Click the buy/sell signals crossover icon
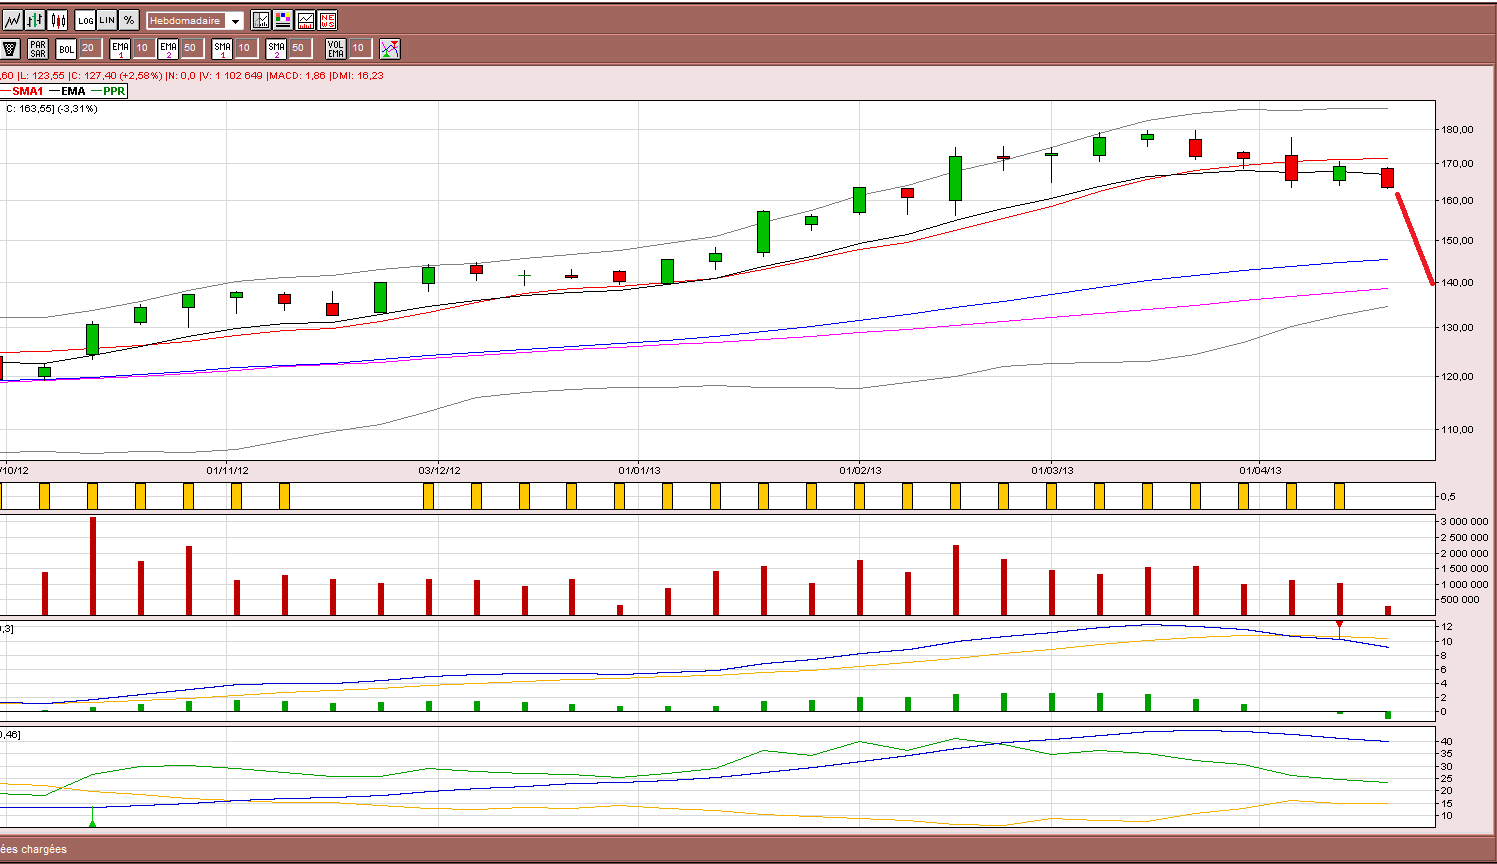The image size is (1497, 864). tap(390, 48)
